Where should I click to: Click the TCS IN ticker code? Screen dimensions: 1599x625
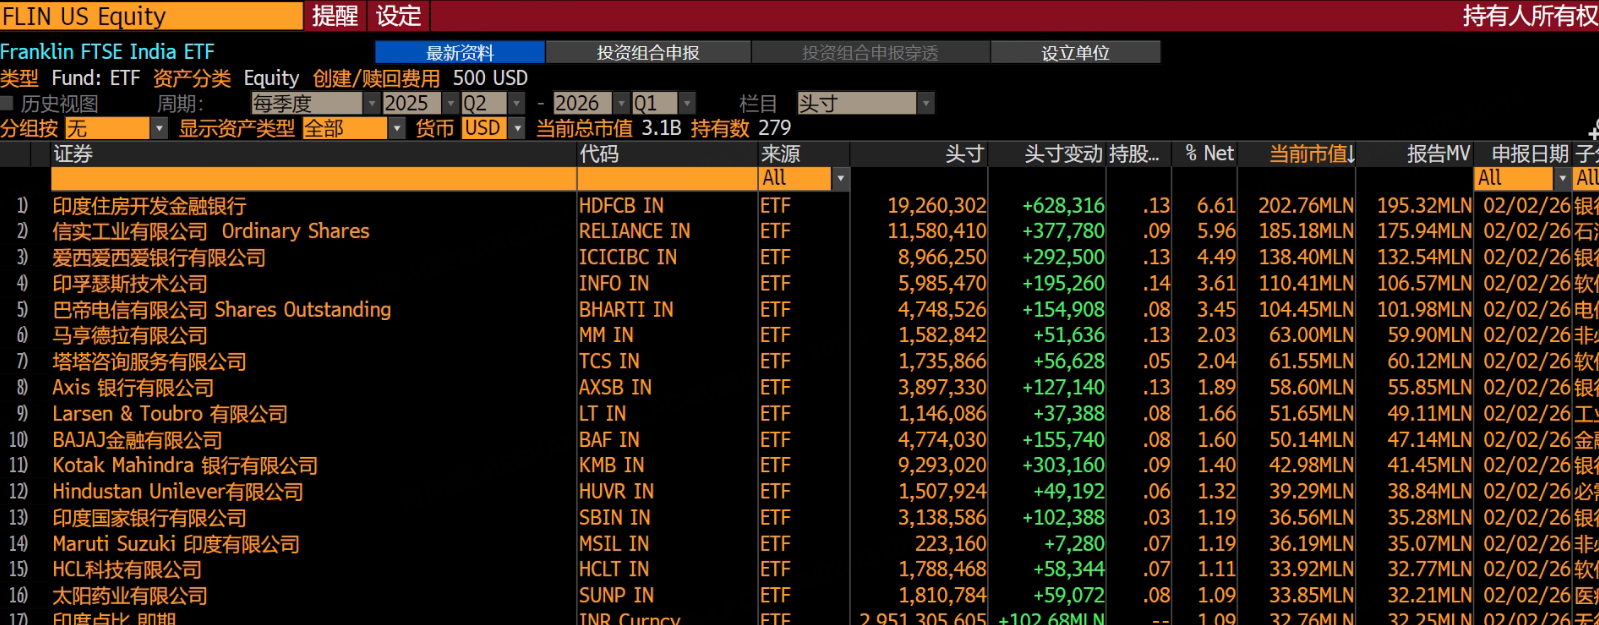(x=609, y=362)
